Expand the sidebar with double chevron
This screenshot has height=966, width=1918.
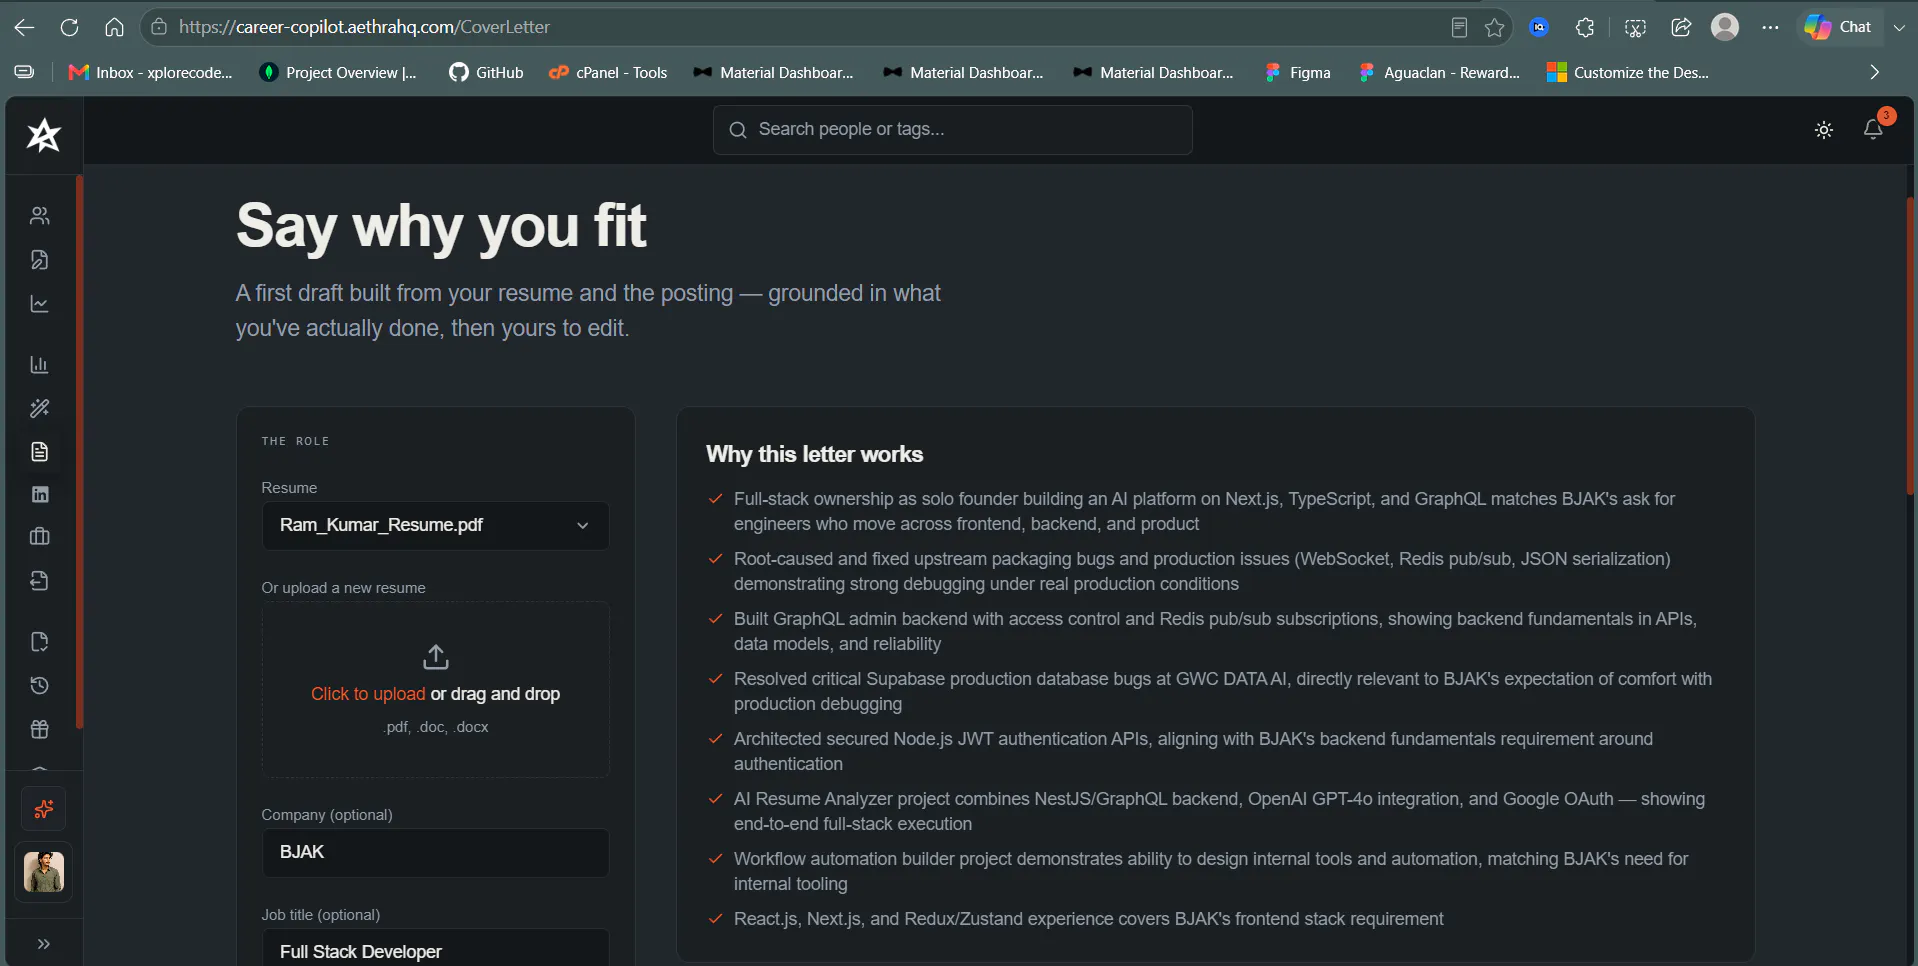[x=44, y=944]
